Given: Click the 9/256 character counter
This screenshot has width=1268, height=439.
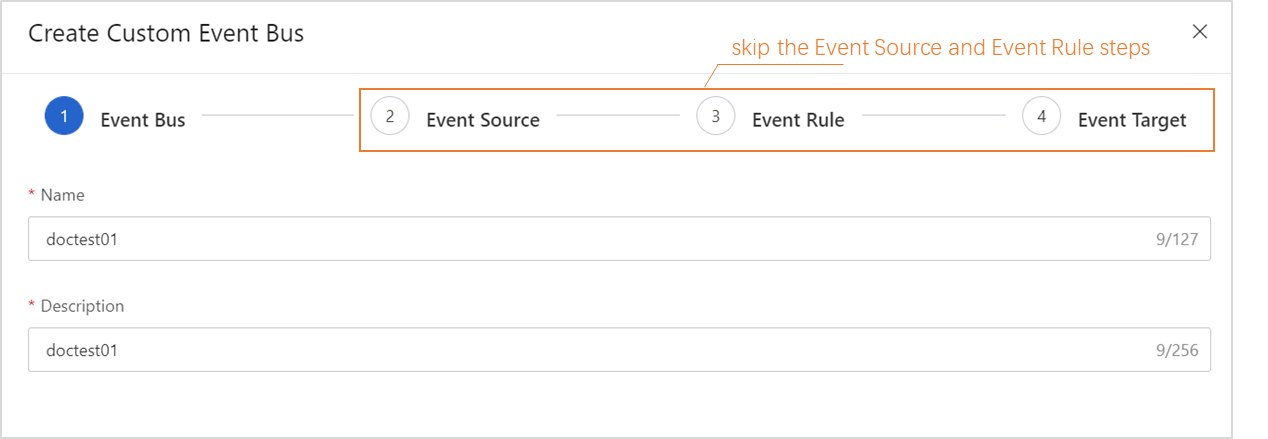Looking at the screenshot, I should click(1176, 351).
